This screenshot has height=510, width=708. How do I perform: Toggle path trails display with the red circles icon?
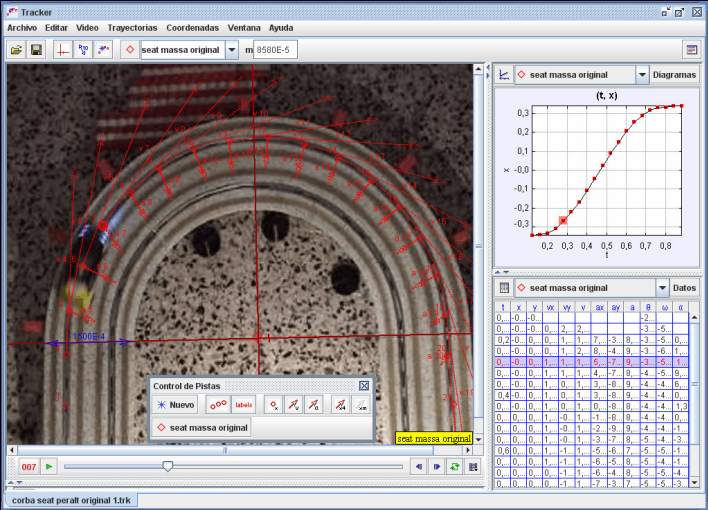(217, 405)
